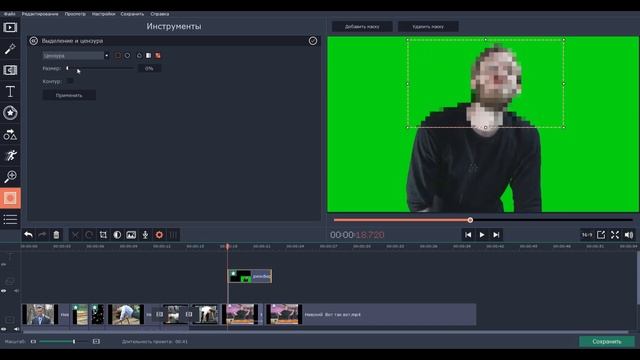
Task: Open the Цензура mode dropdown
Action: pos(76,56)
